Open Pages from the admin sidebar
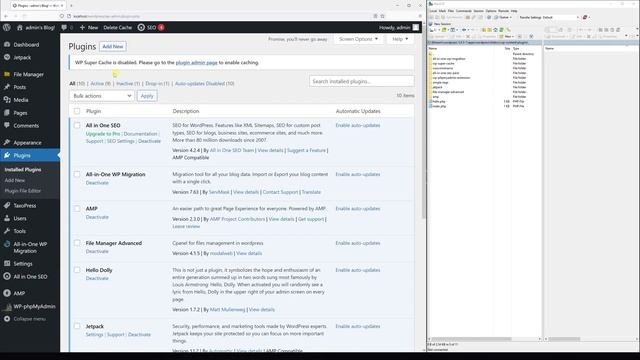Viewport: 640px width, 360px height. [x=20, y=113]
